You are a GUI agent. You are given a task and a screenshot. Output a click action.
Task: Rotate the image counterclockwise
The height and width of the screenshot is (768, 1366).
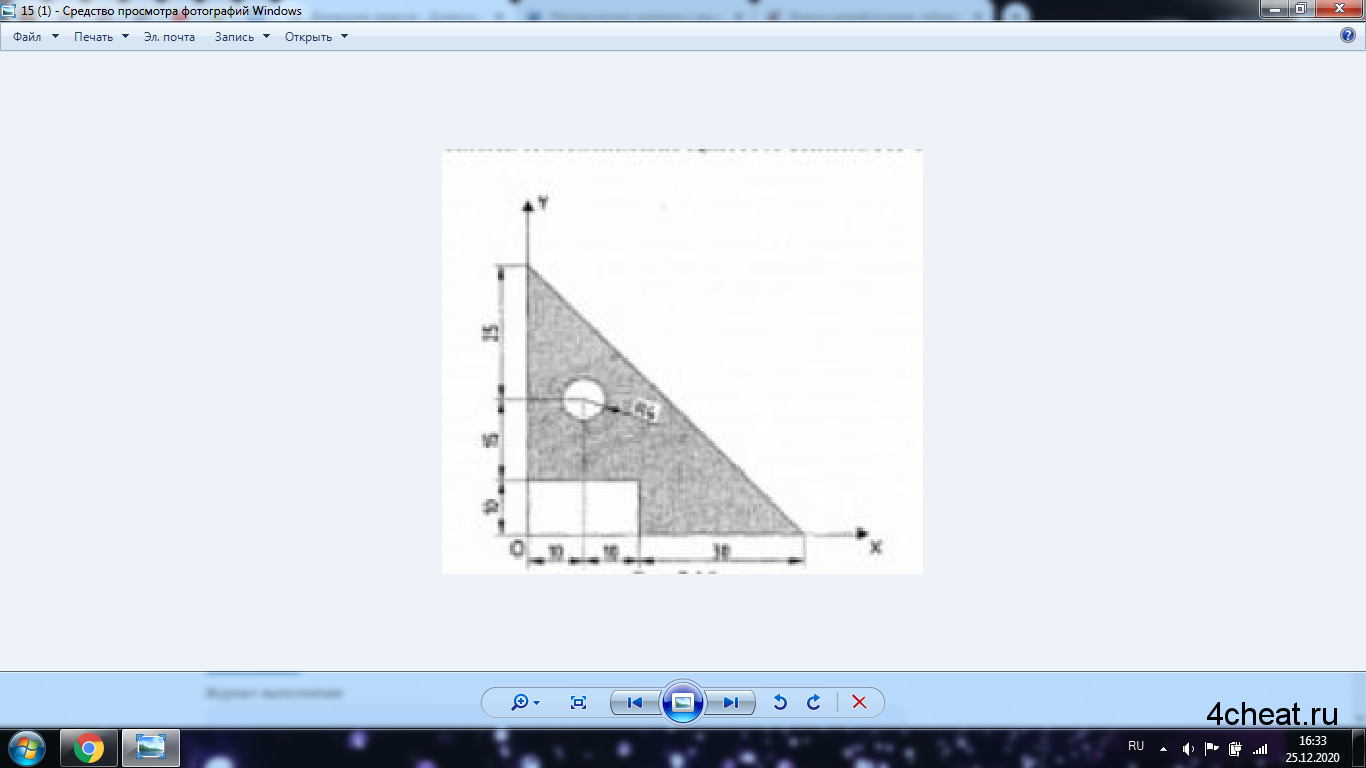pyautogui.click(x=780, y=702)
